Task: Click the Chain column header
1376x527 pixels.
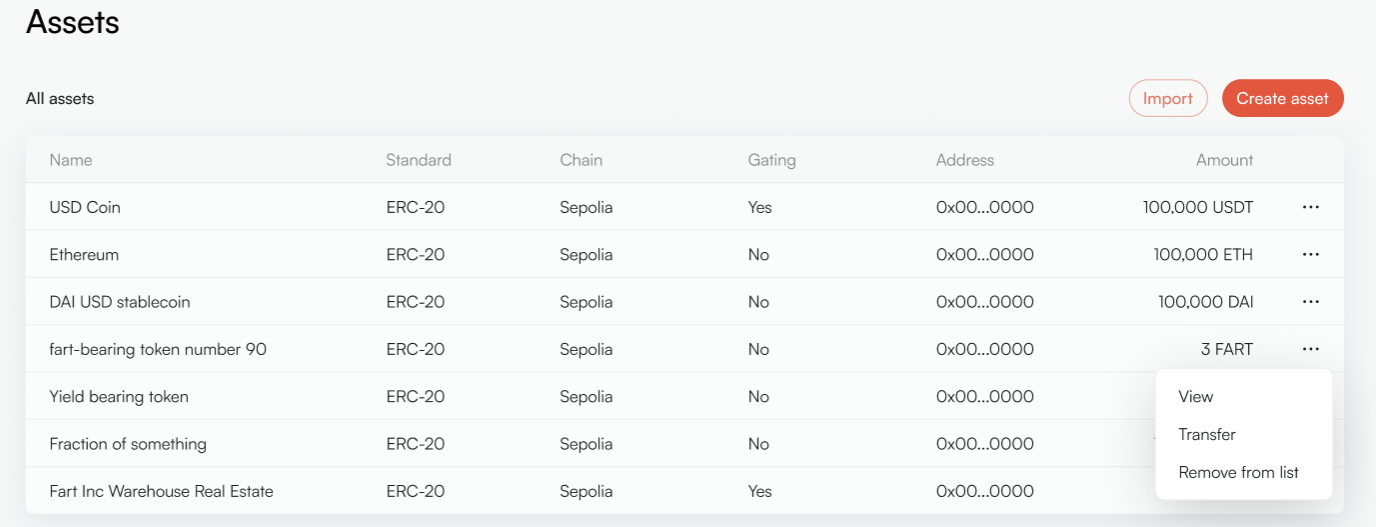Action: [x=581, y=160]
